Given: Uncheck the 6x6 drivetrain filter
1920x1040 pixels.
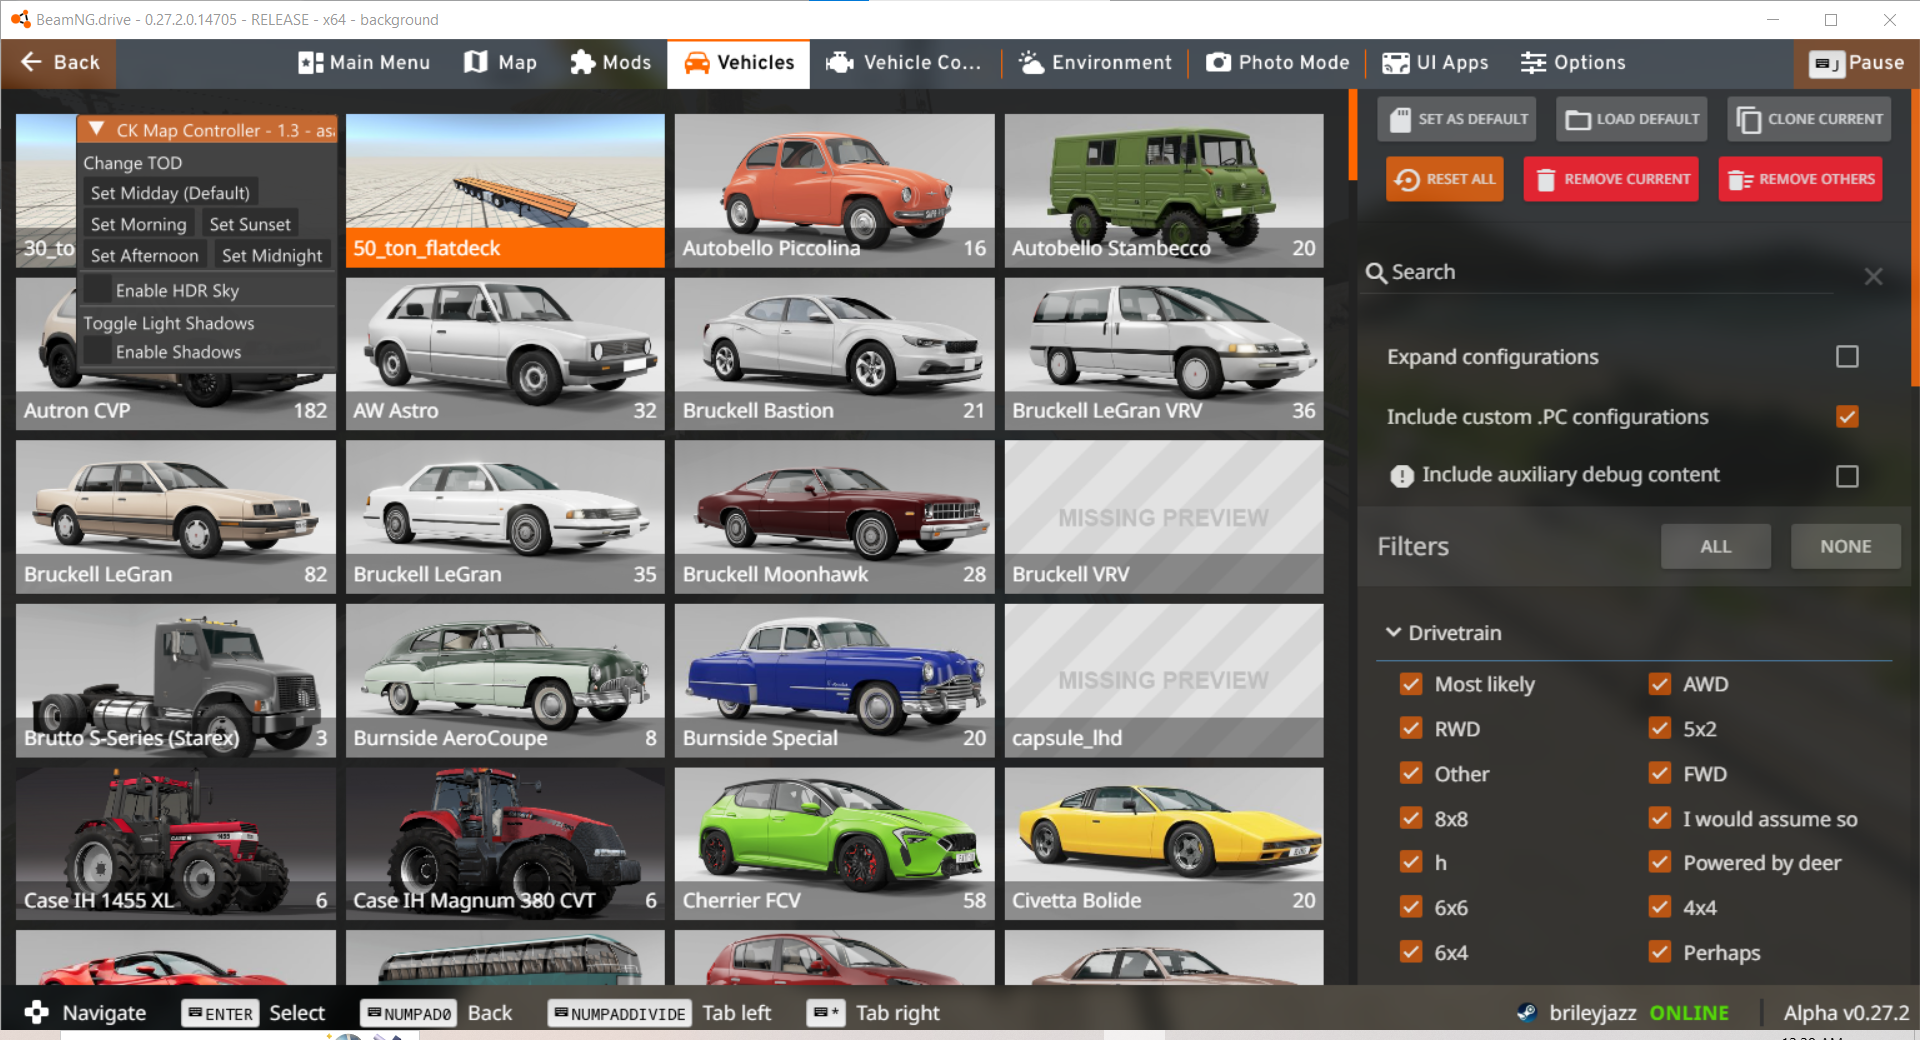Looking at the screenshot, I should (x=1411, y=908).
